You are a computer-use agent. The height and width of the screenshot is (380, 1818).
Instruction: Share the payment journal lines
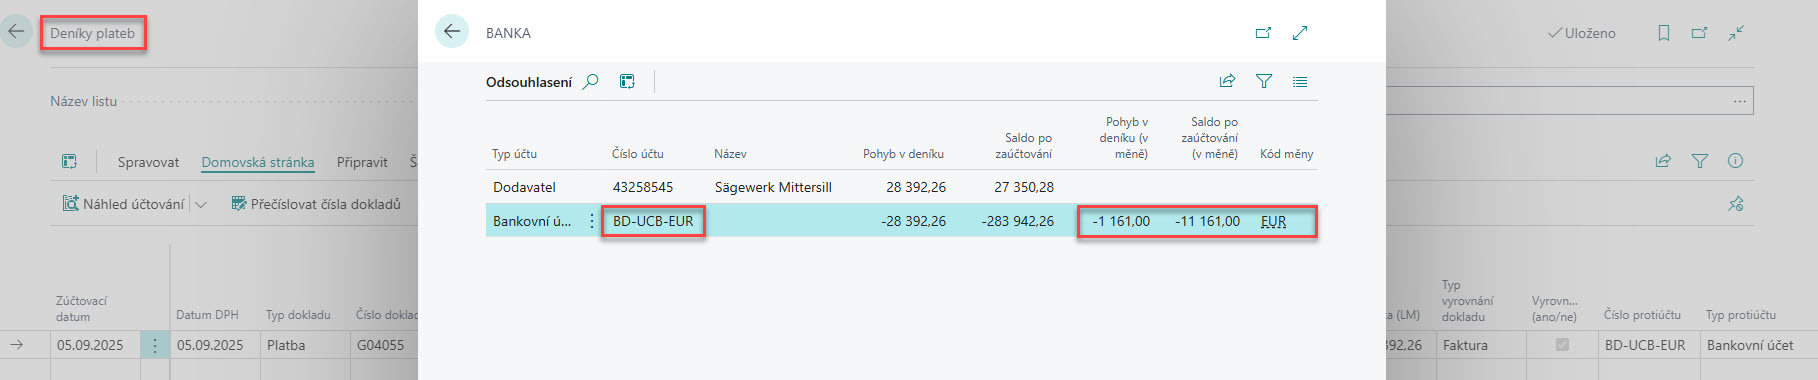point(1663,161)
